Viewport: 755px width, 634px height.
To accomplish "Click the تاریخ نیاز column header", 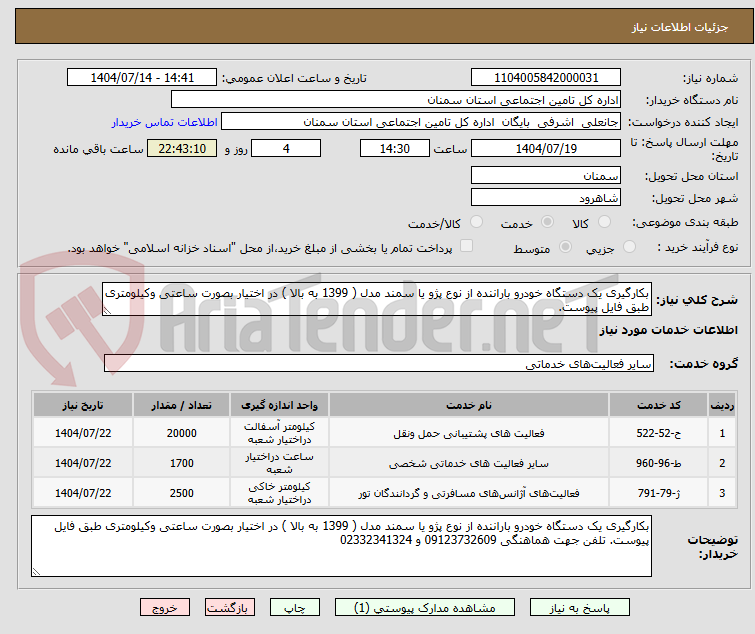I will [83, 405].
